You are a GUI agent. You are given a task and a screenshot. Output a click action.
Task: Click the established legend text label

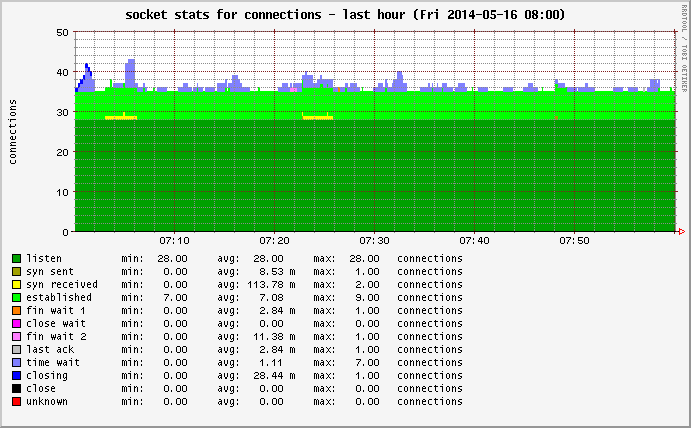point(58,297)
